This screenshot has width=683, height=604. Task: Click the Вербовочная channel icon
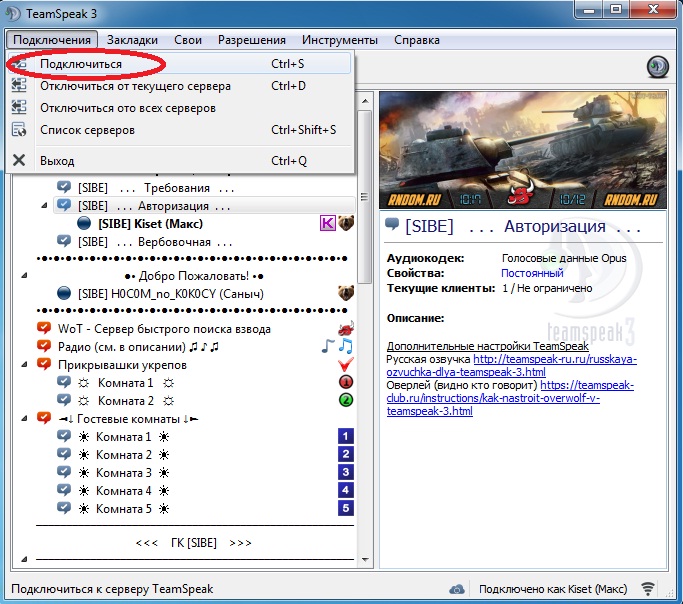64,241
